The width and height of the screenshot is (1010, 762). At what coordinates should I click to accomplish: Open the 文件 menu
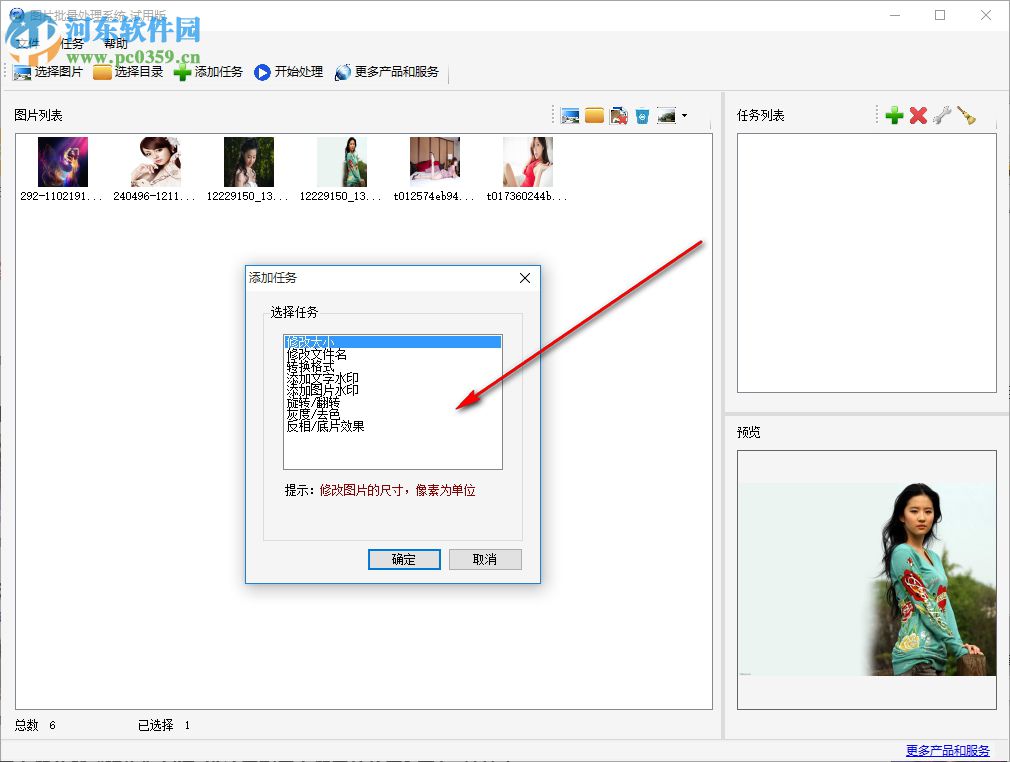tap(25, 43)
